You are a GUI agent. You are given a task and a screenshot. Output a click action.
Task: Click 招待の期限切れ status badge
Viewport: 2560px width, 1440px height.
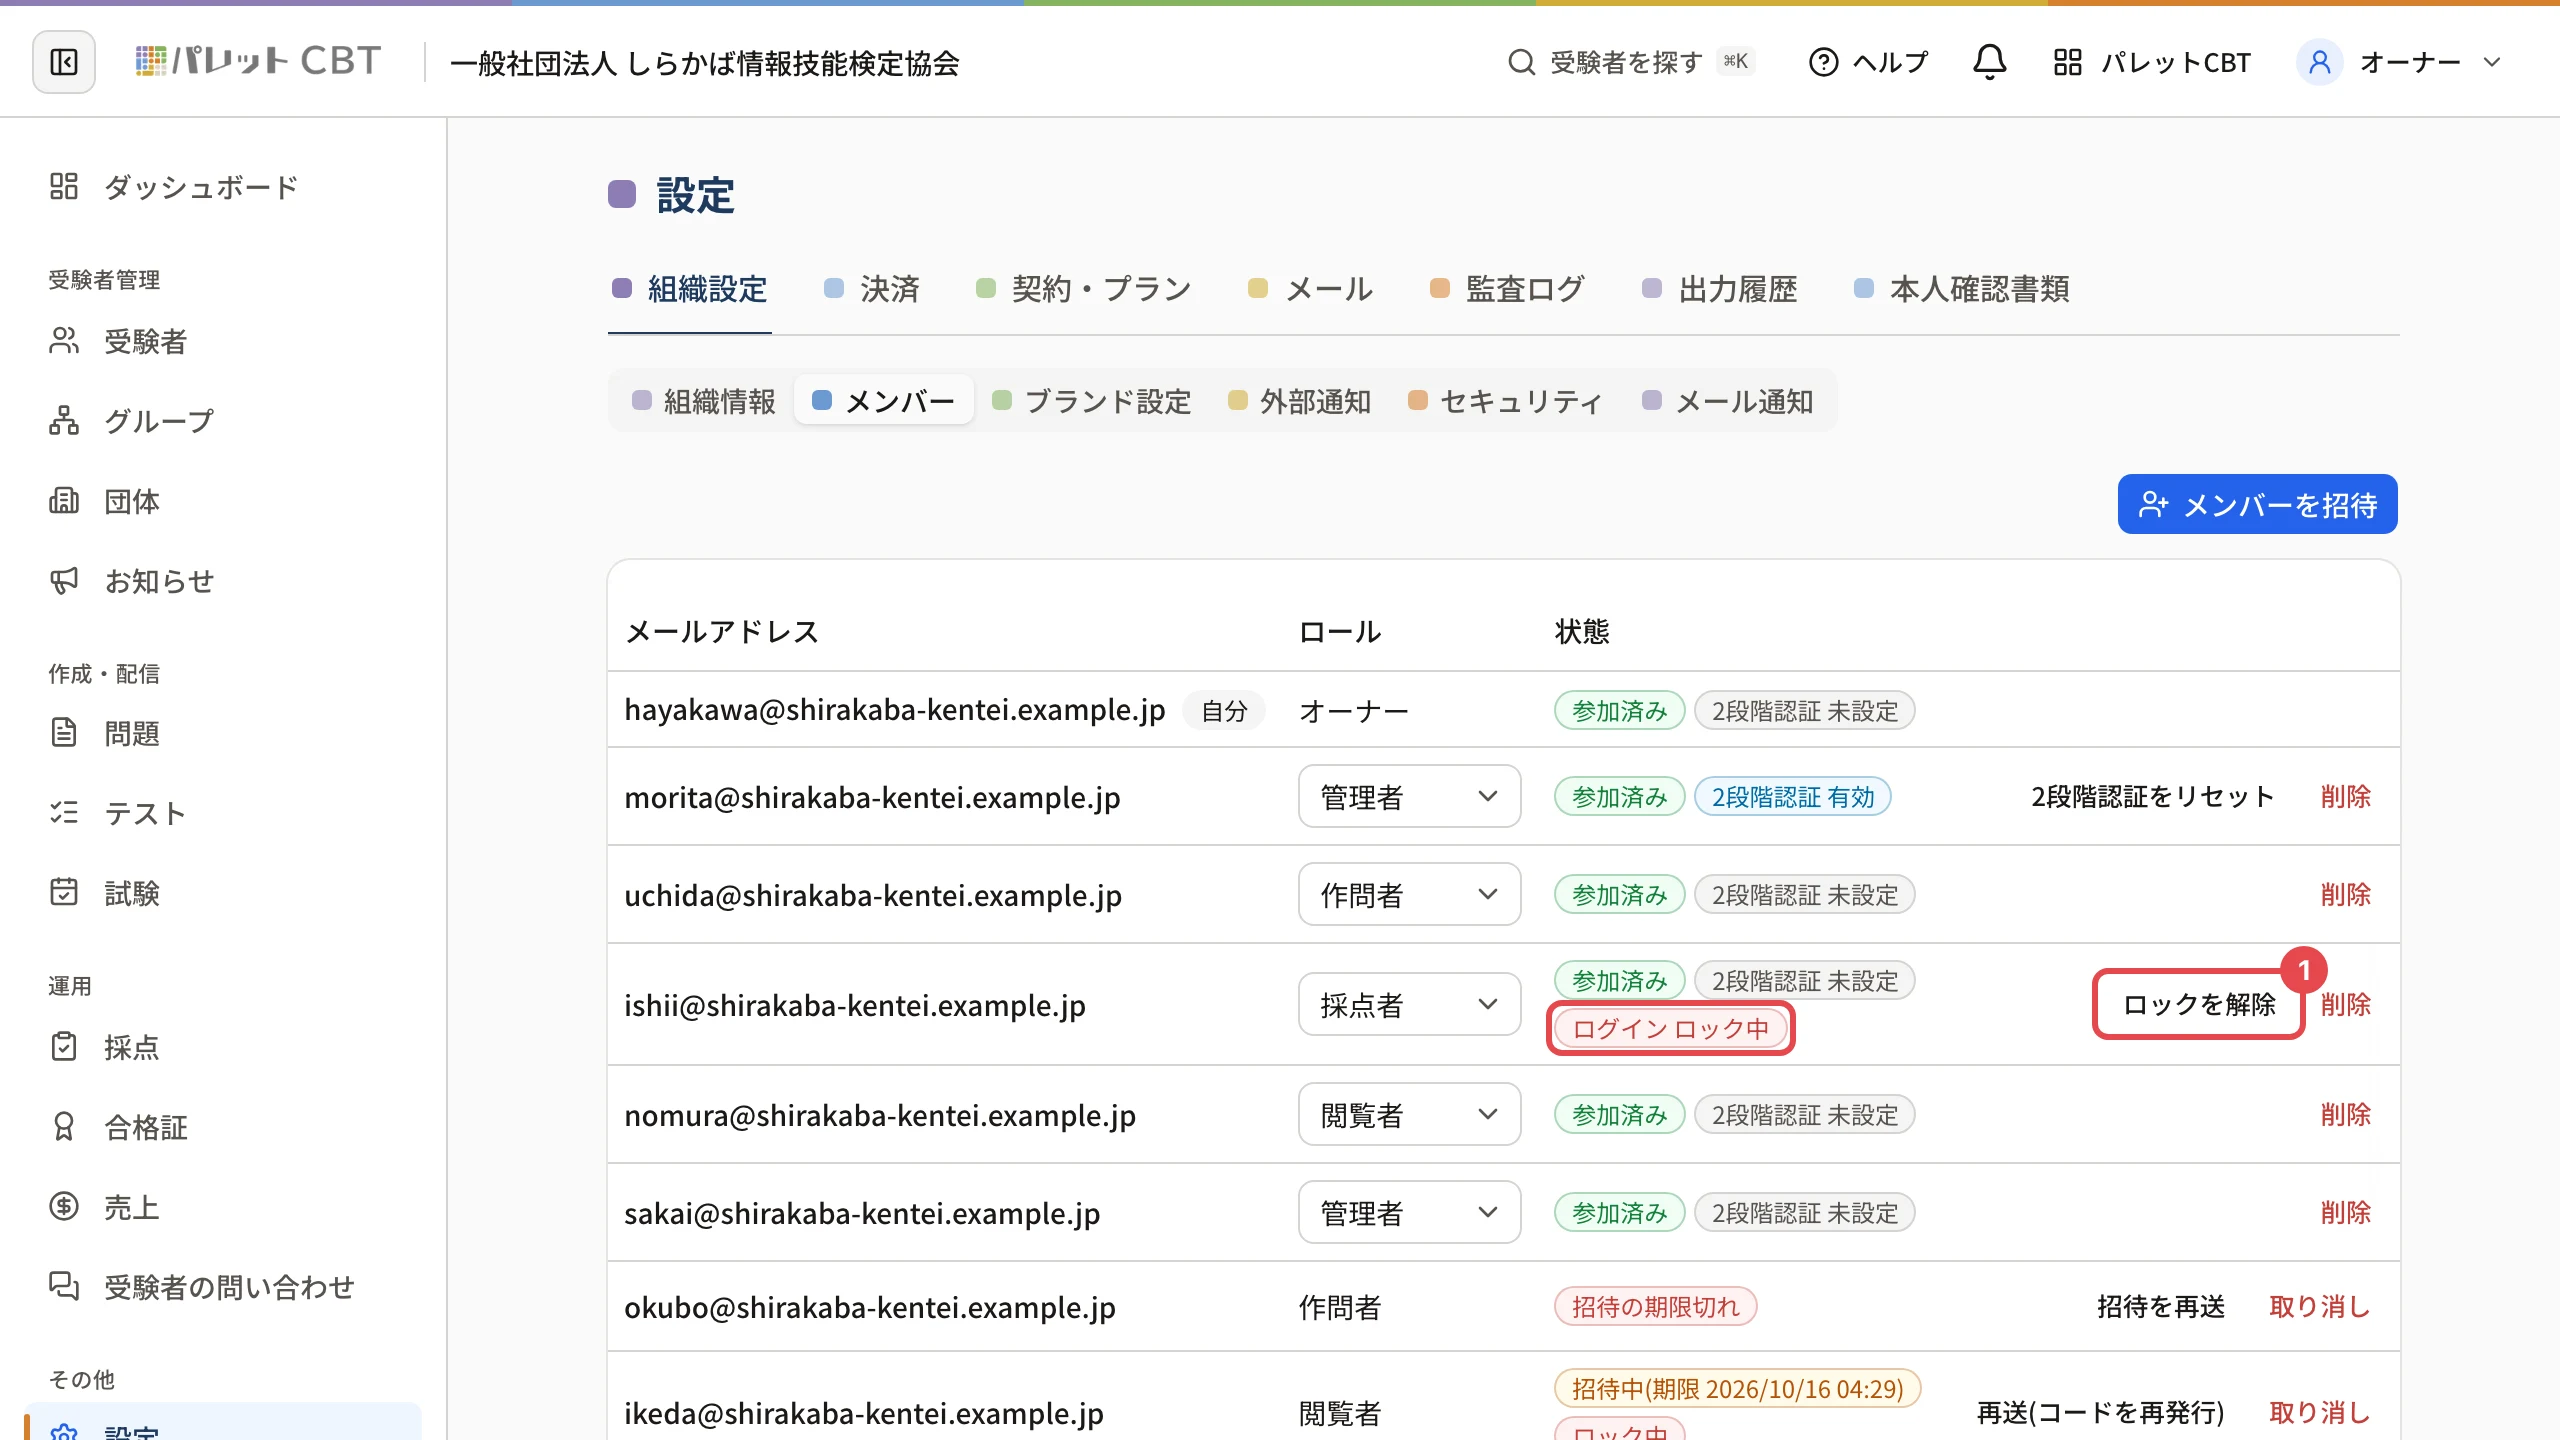pos(1655,1307)
